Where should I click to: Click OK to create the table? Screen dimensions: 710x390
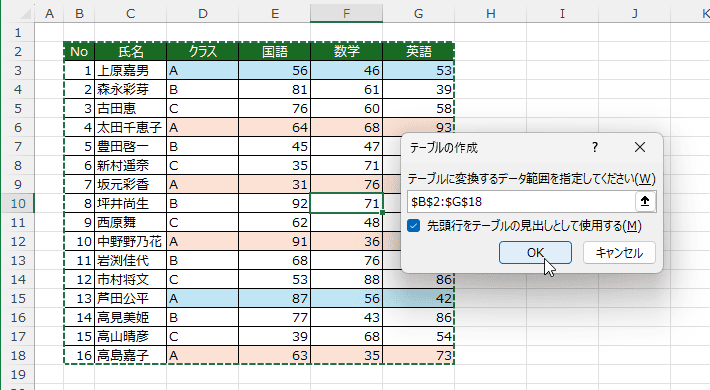coord(535,252)
